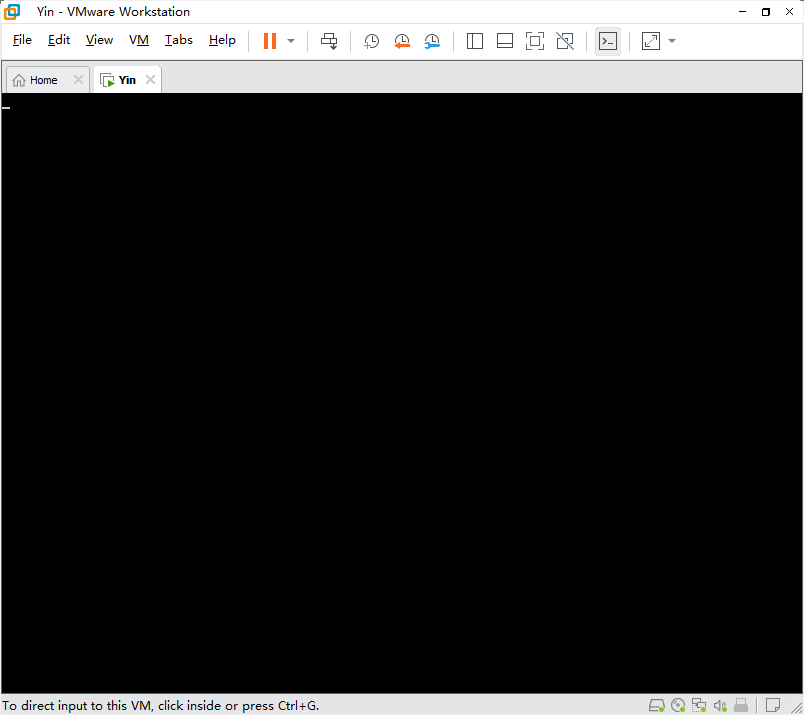The width and height of the screenshot is (804, 715).
Task: Click the sound card status icon
Action: pos(720,705)
